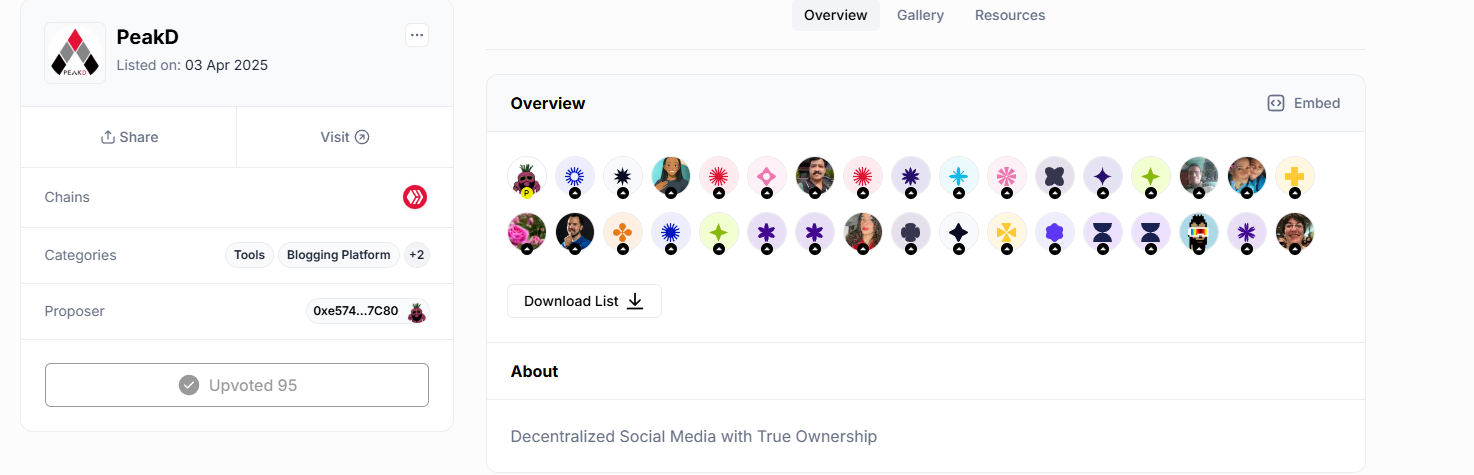This screenshot has width=1474, height=475.
Task: Open the three-dot options menu for PeakD
Action: [x=417, y=35]
